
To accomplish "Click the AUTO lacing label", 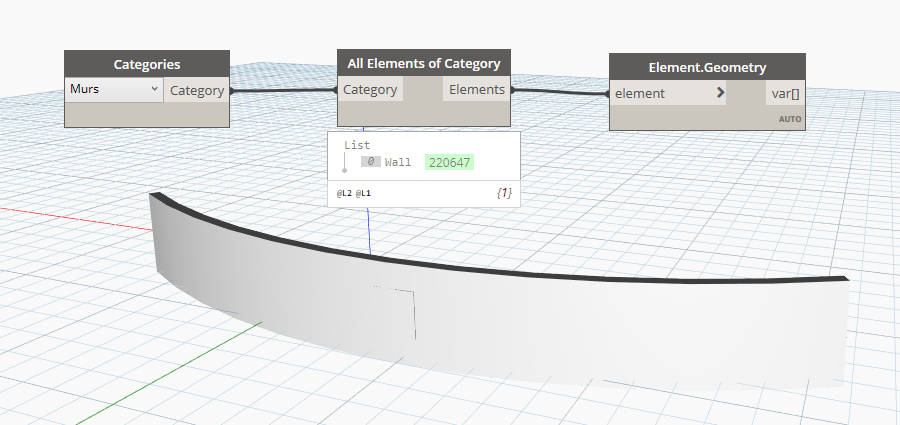I will (x=790, y=119).
